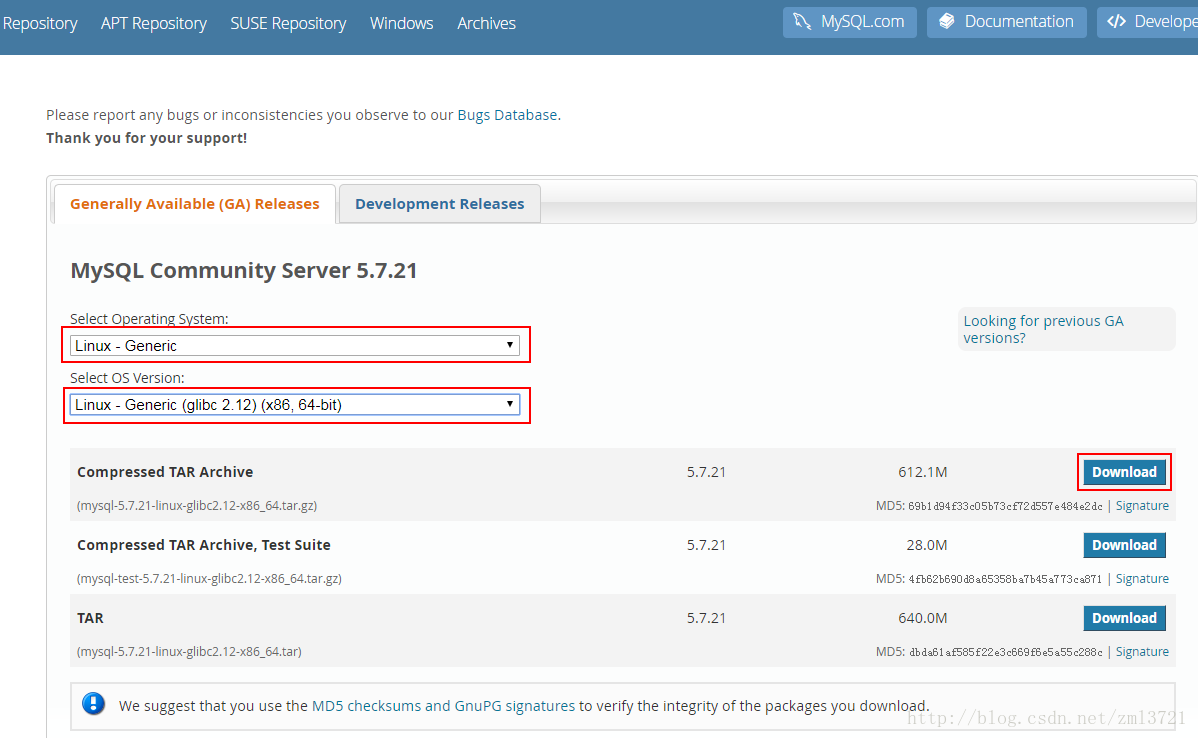Open the Select Operating System dropdown

click(x=295, y=345)
